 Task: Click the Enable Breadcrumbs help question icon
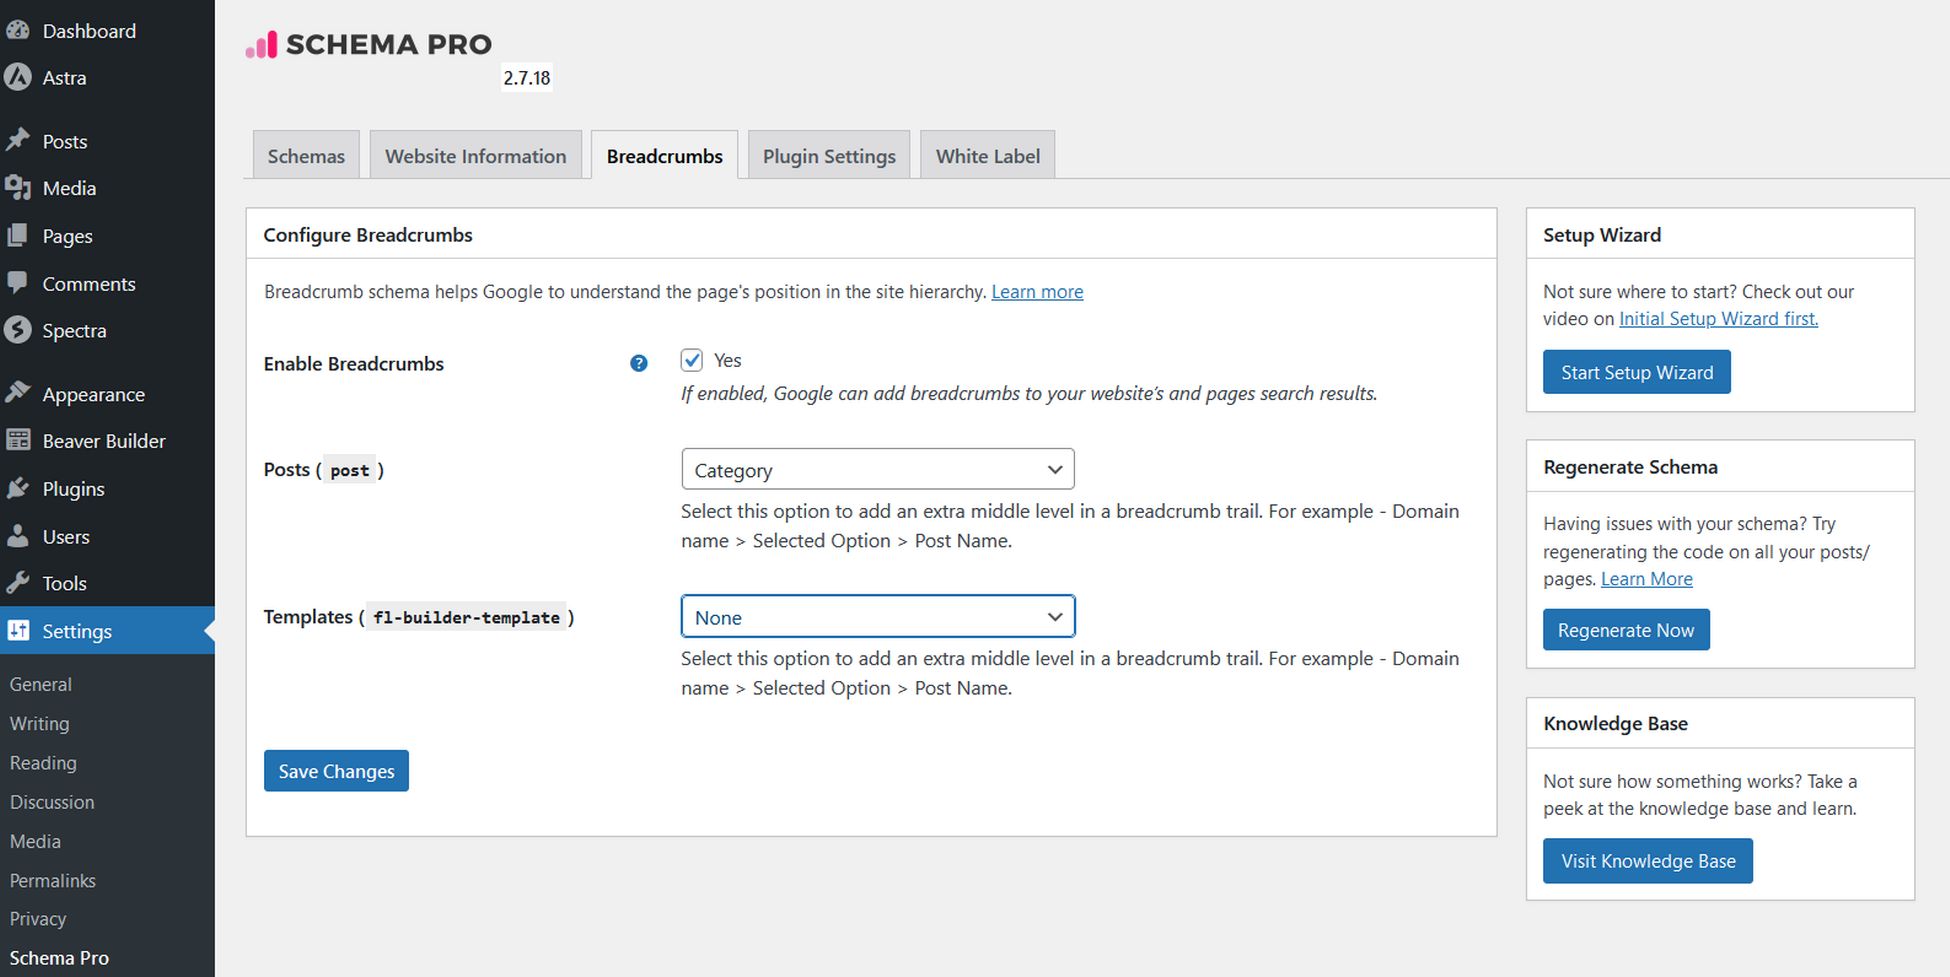click(x=639, y=363)
